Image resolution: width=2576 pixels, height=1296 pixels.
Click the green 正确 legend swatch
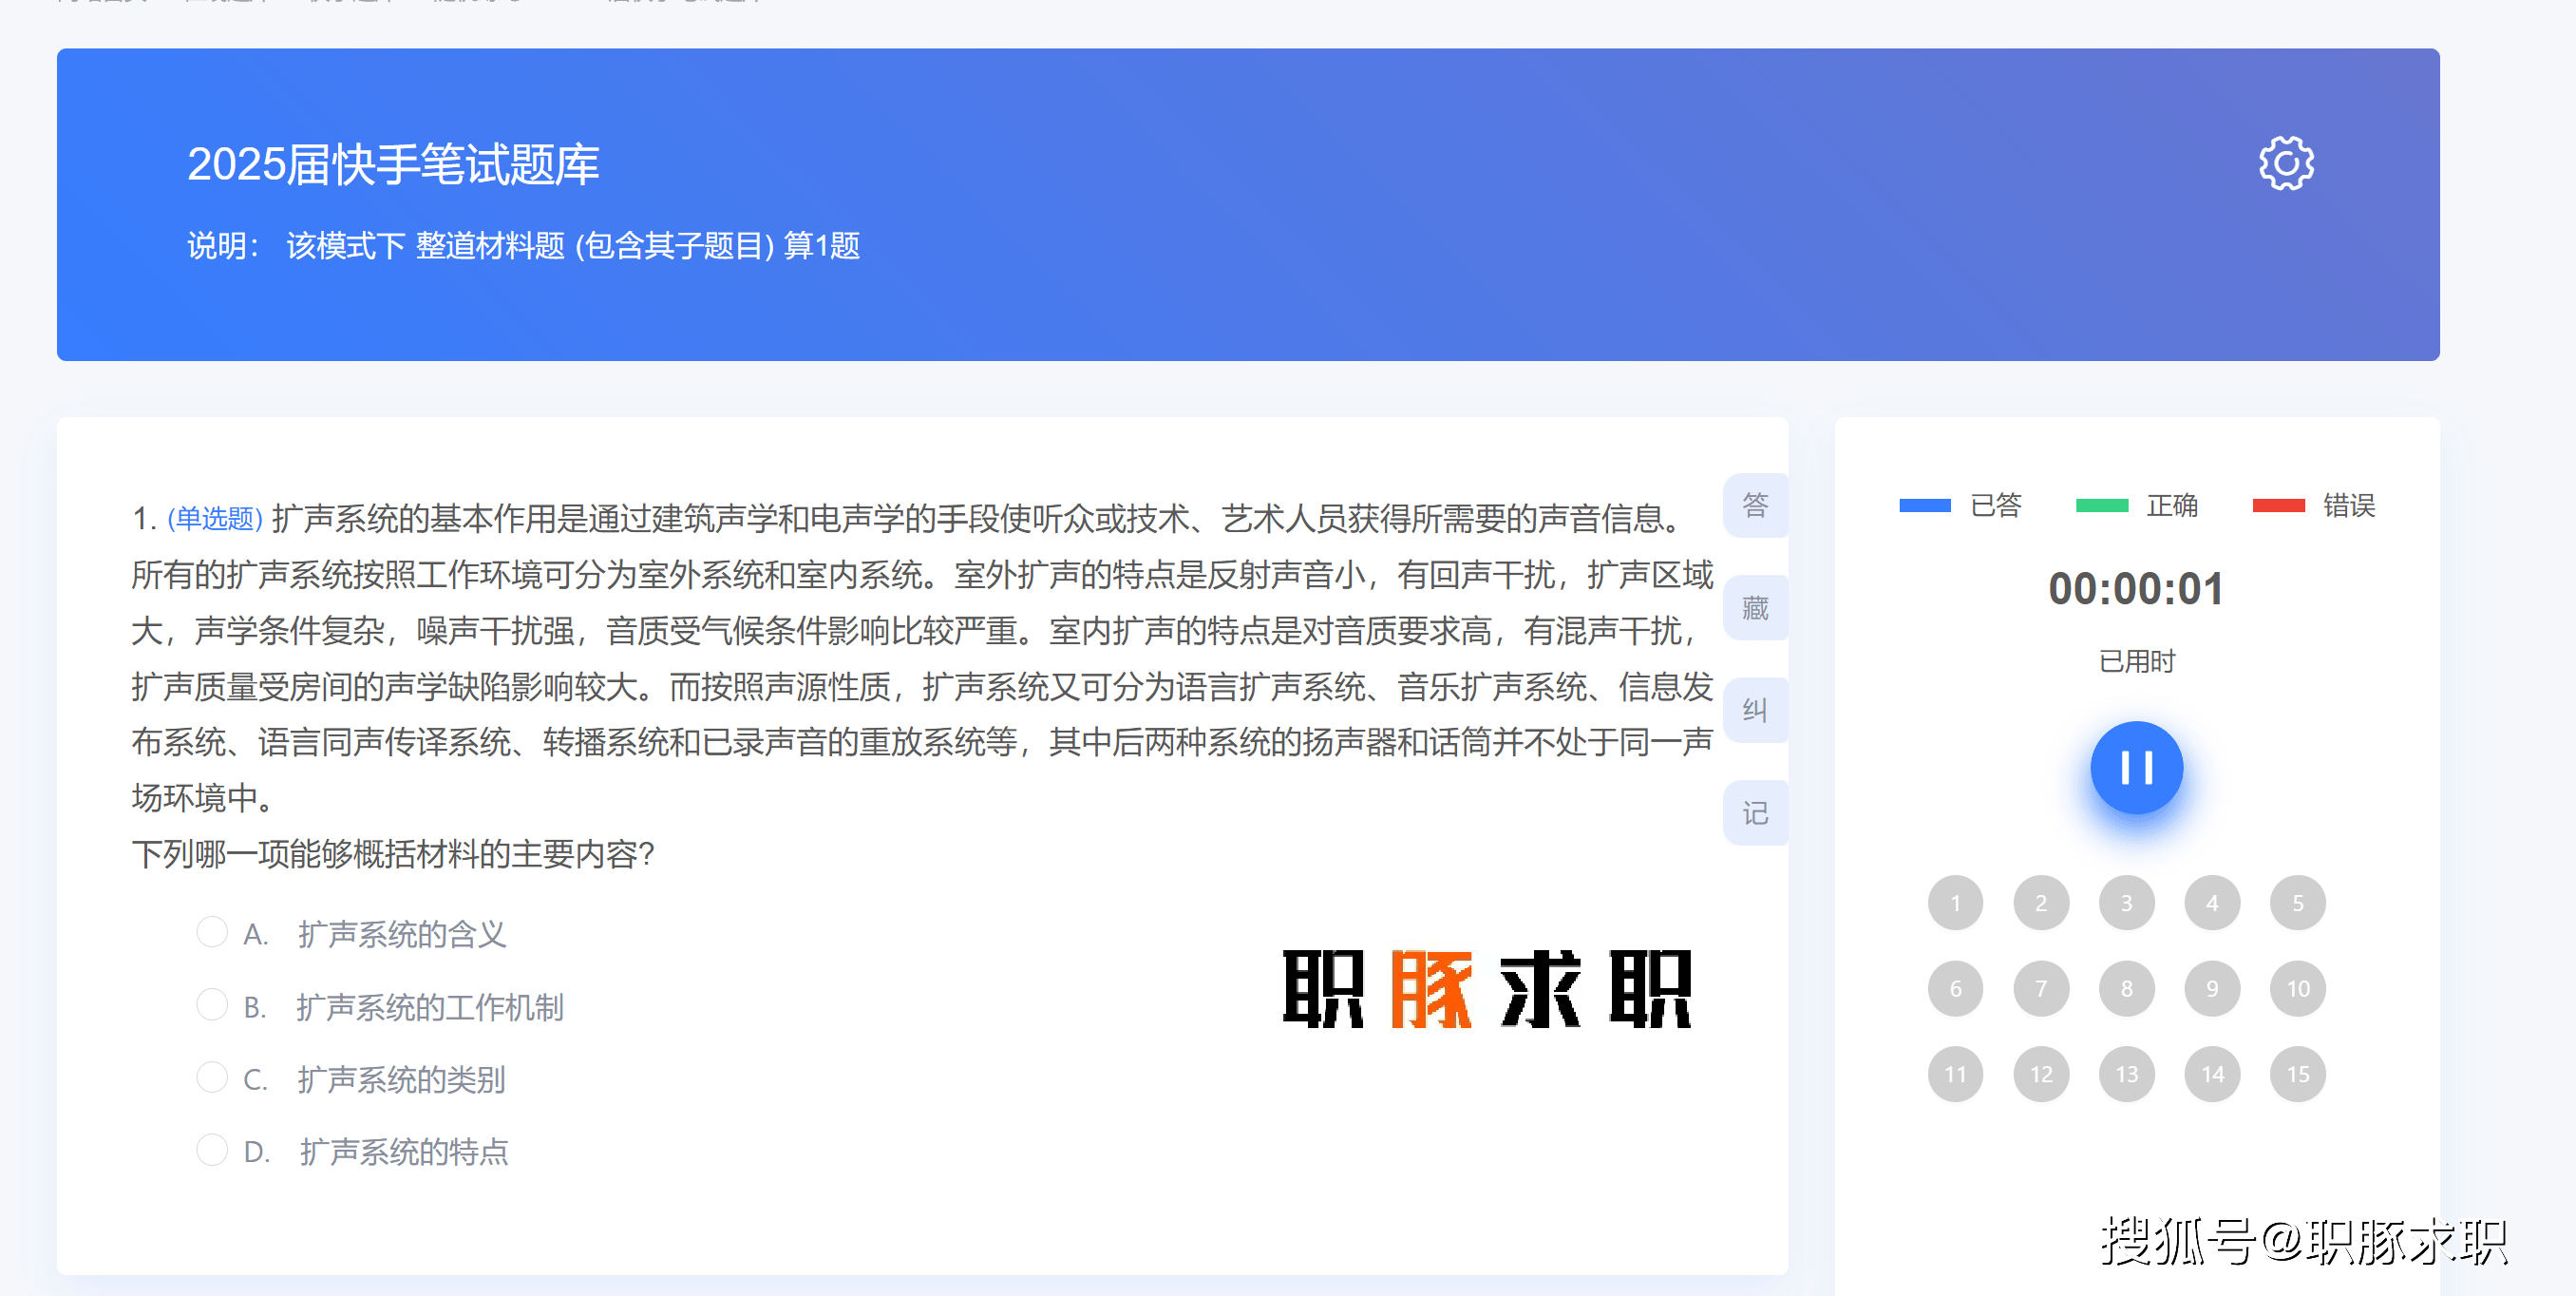click(x=2101, y=506)
